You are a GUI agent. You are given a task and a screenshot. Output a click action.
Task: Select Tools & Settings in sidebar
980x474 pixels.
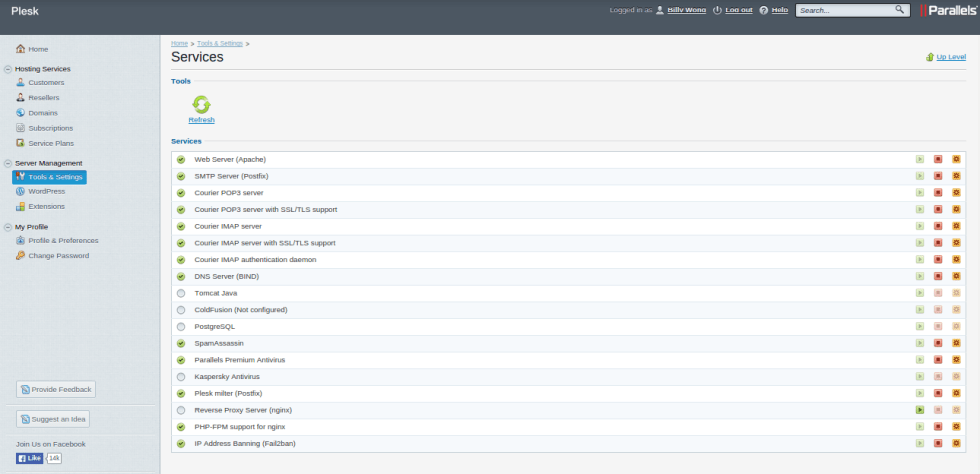click(x=49, y=177)
